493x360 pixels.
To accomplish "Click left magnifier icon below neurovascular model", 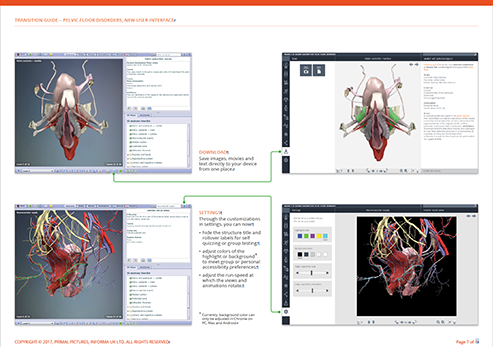I will (x=438, y=322).
